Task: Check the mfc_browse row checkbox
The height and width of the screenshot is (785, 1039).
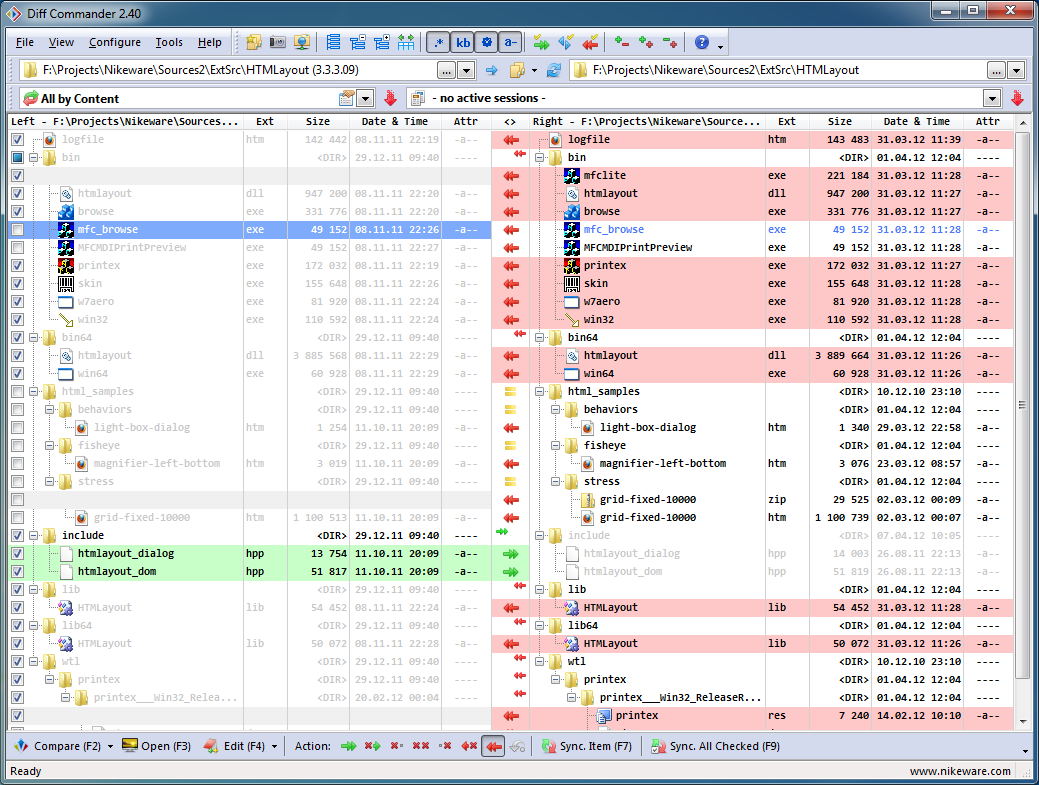Action: click(x=17, y=230)
